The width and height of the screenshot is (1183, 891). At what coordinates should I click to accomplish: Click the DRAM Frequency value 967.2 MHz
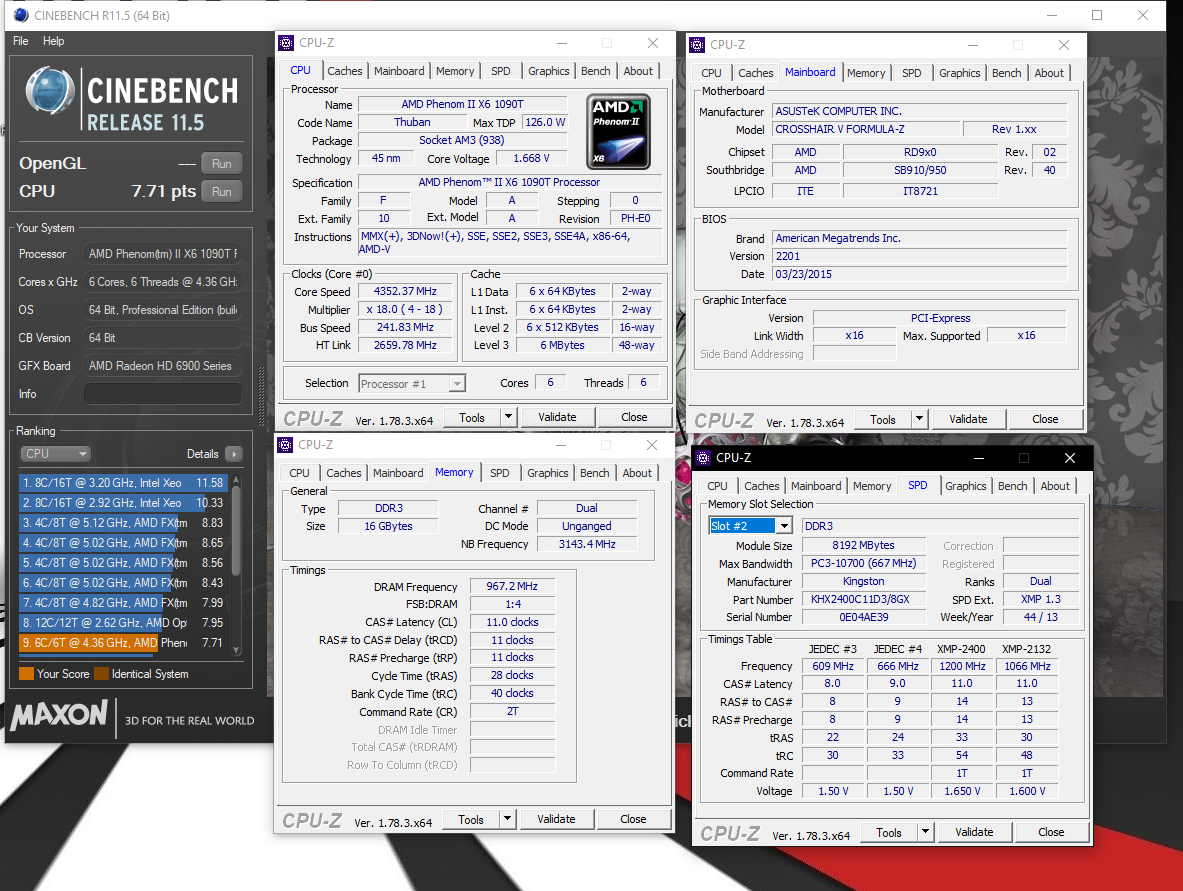pos(512,586)
